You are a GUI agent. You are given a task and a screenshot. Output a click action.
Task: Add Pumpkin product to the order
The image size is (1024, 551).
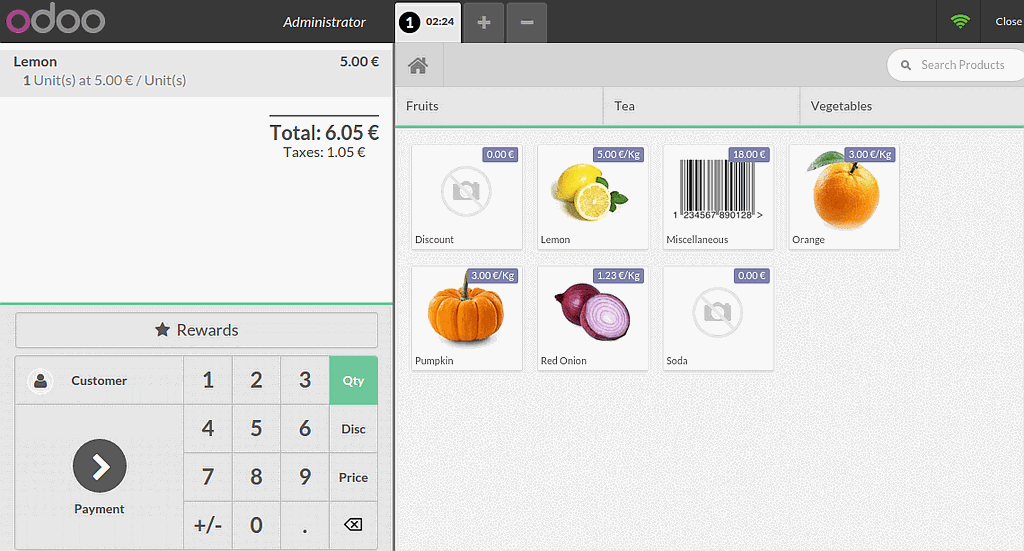(466, 317)
